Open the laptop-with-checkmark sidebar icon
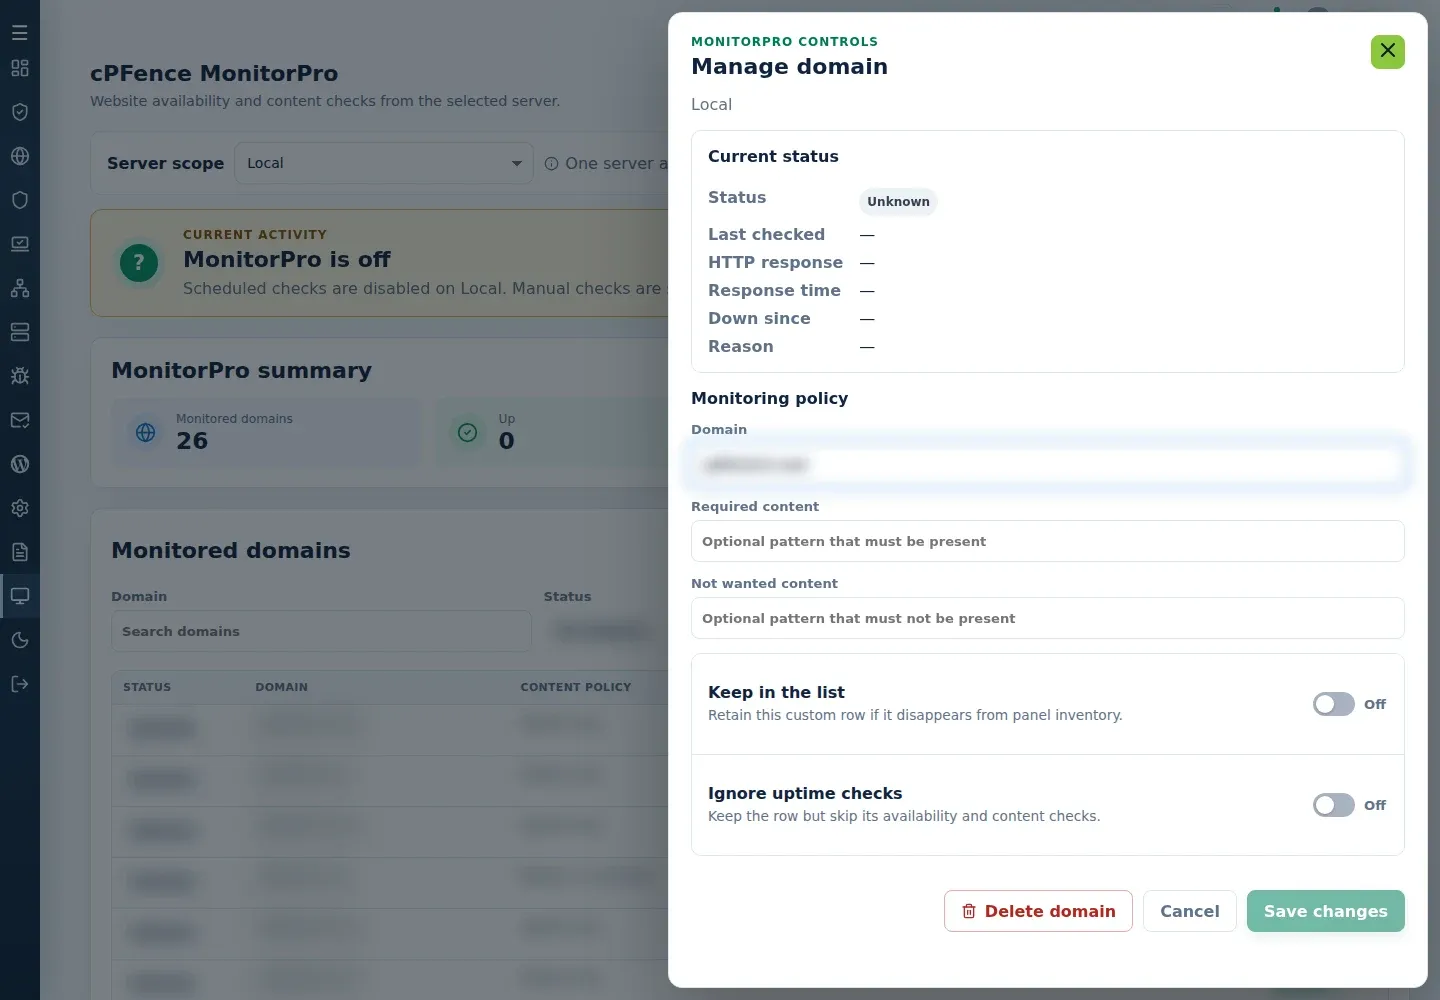Viewport: 1440px width, 1000px height. [x=20, y=244]
